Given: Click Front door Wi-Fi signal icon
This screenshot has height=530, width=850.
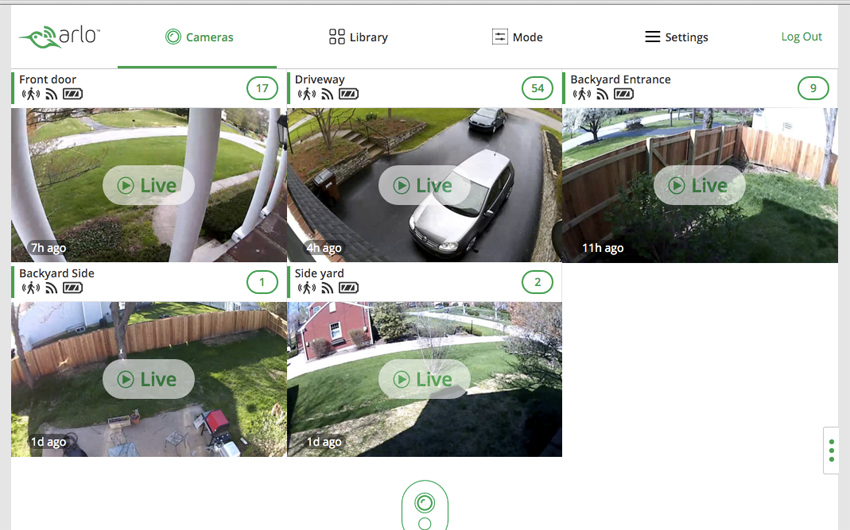Looking at the screenshot, I should [x=51, y=94].
